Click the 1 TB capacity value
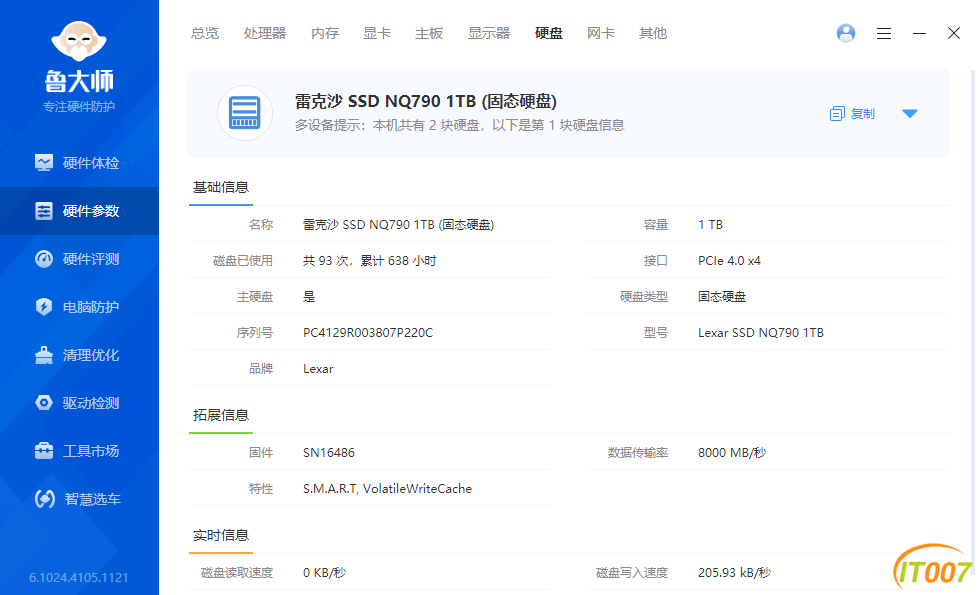Viewport: 978px width, 595px height. point(710,225)
